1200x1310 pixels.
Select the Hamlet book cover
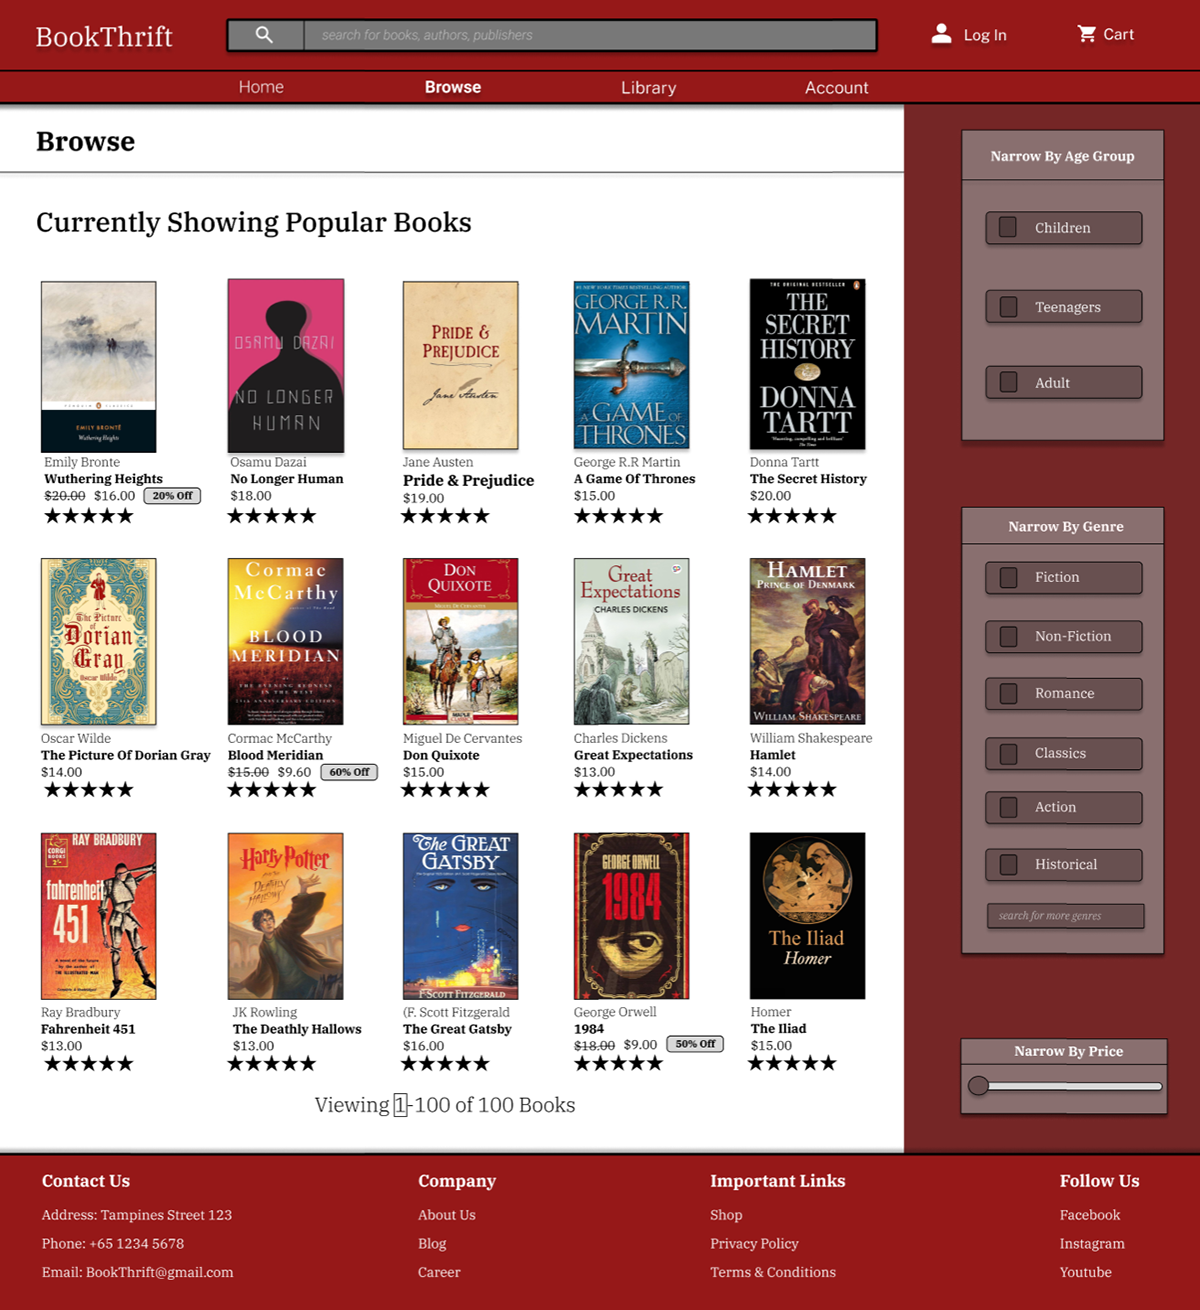tap(807, 641)
